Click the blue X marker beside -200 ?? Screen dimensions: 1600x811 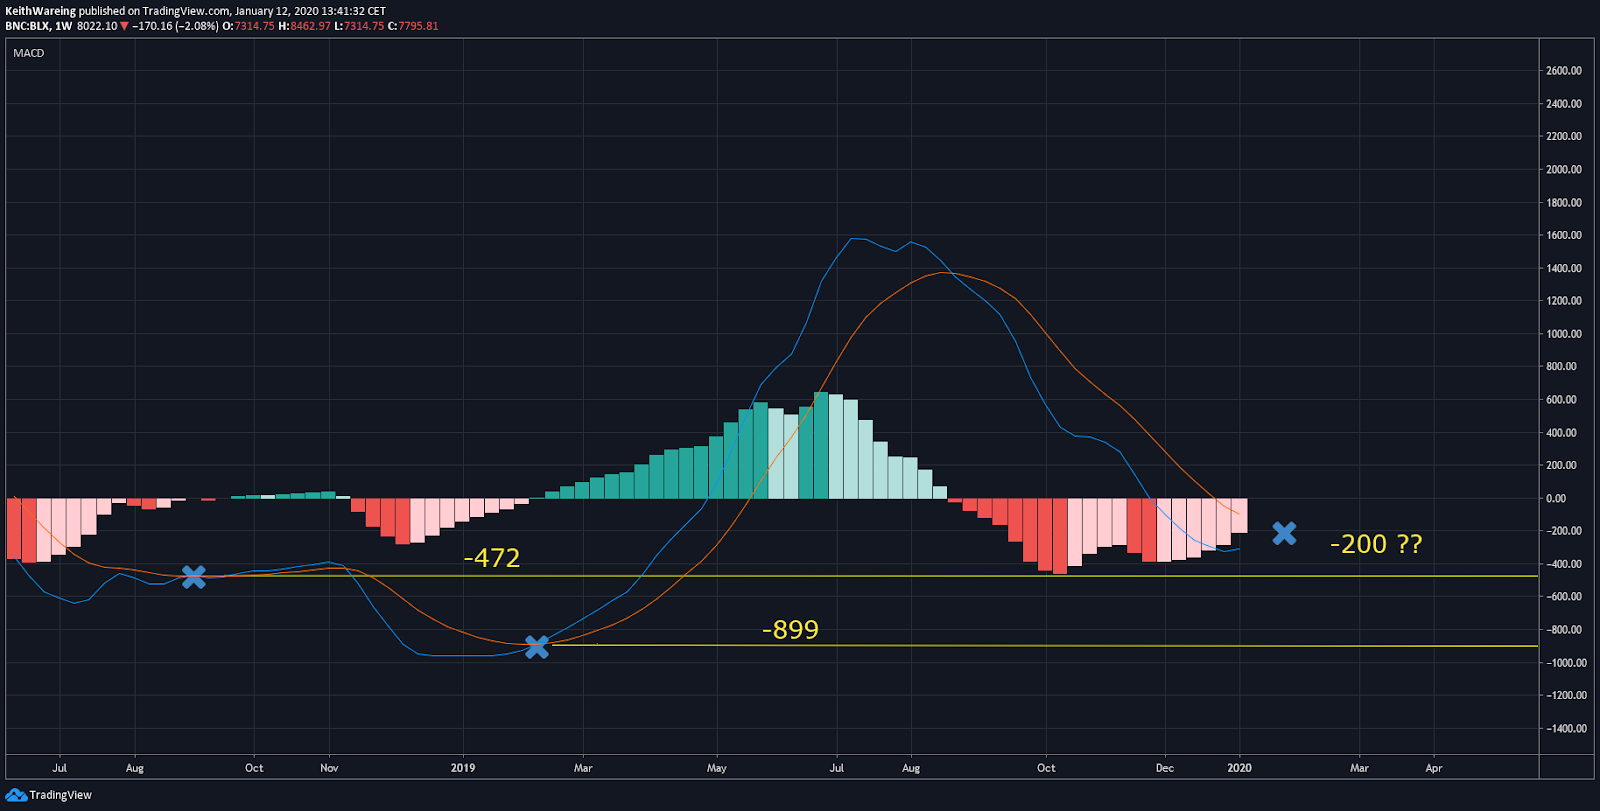click(x=1284, y=533)
